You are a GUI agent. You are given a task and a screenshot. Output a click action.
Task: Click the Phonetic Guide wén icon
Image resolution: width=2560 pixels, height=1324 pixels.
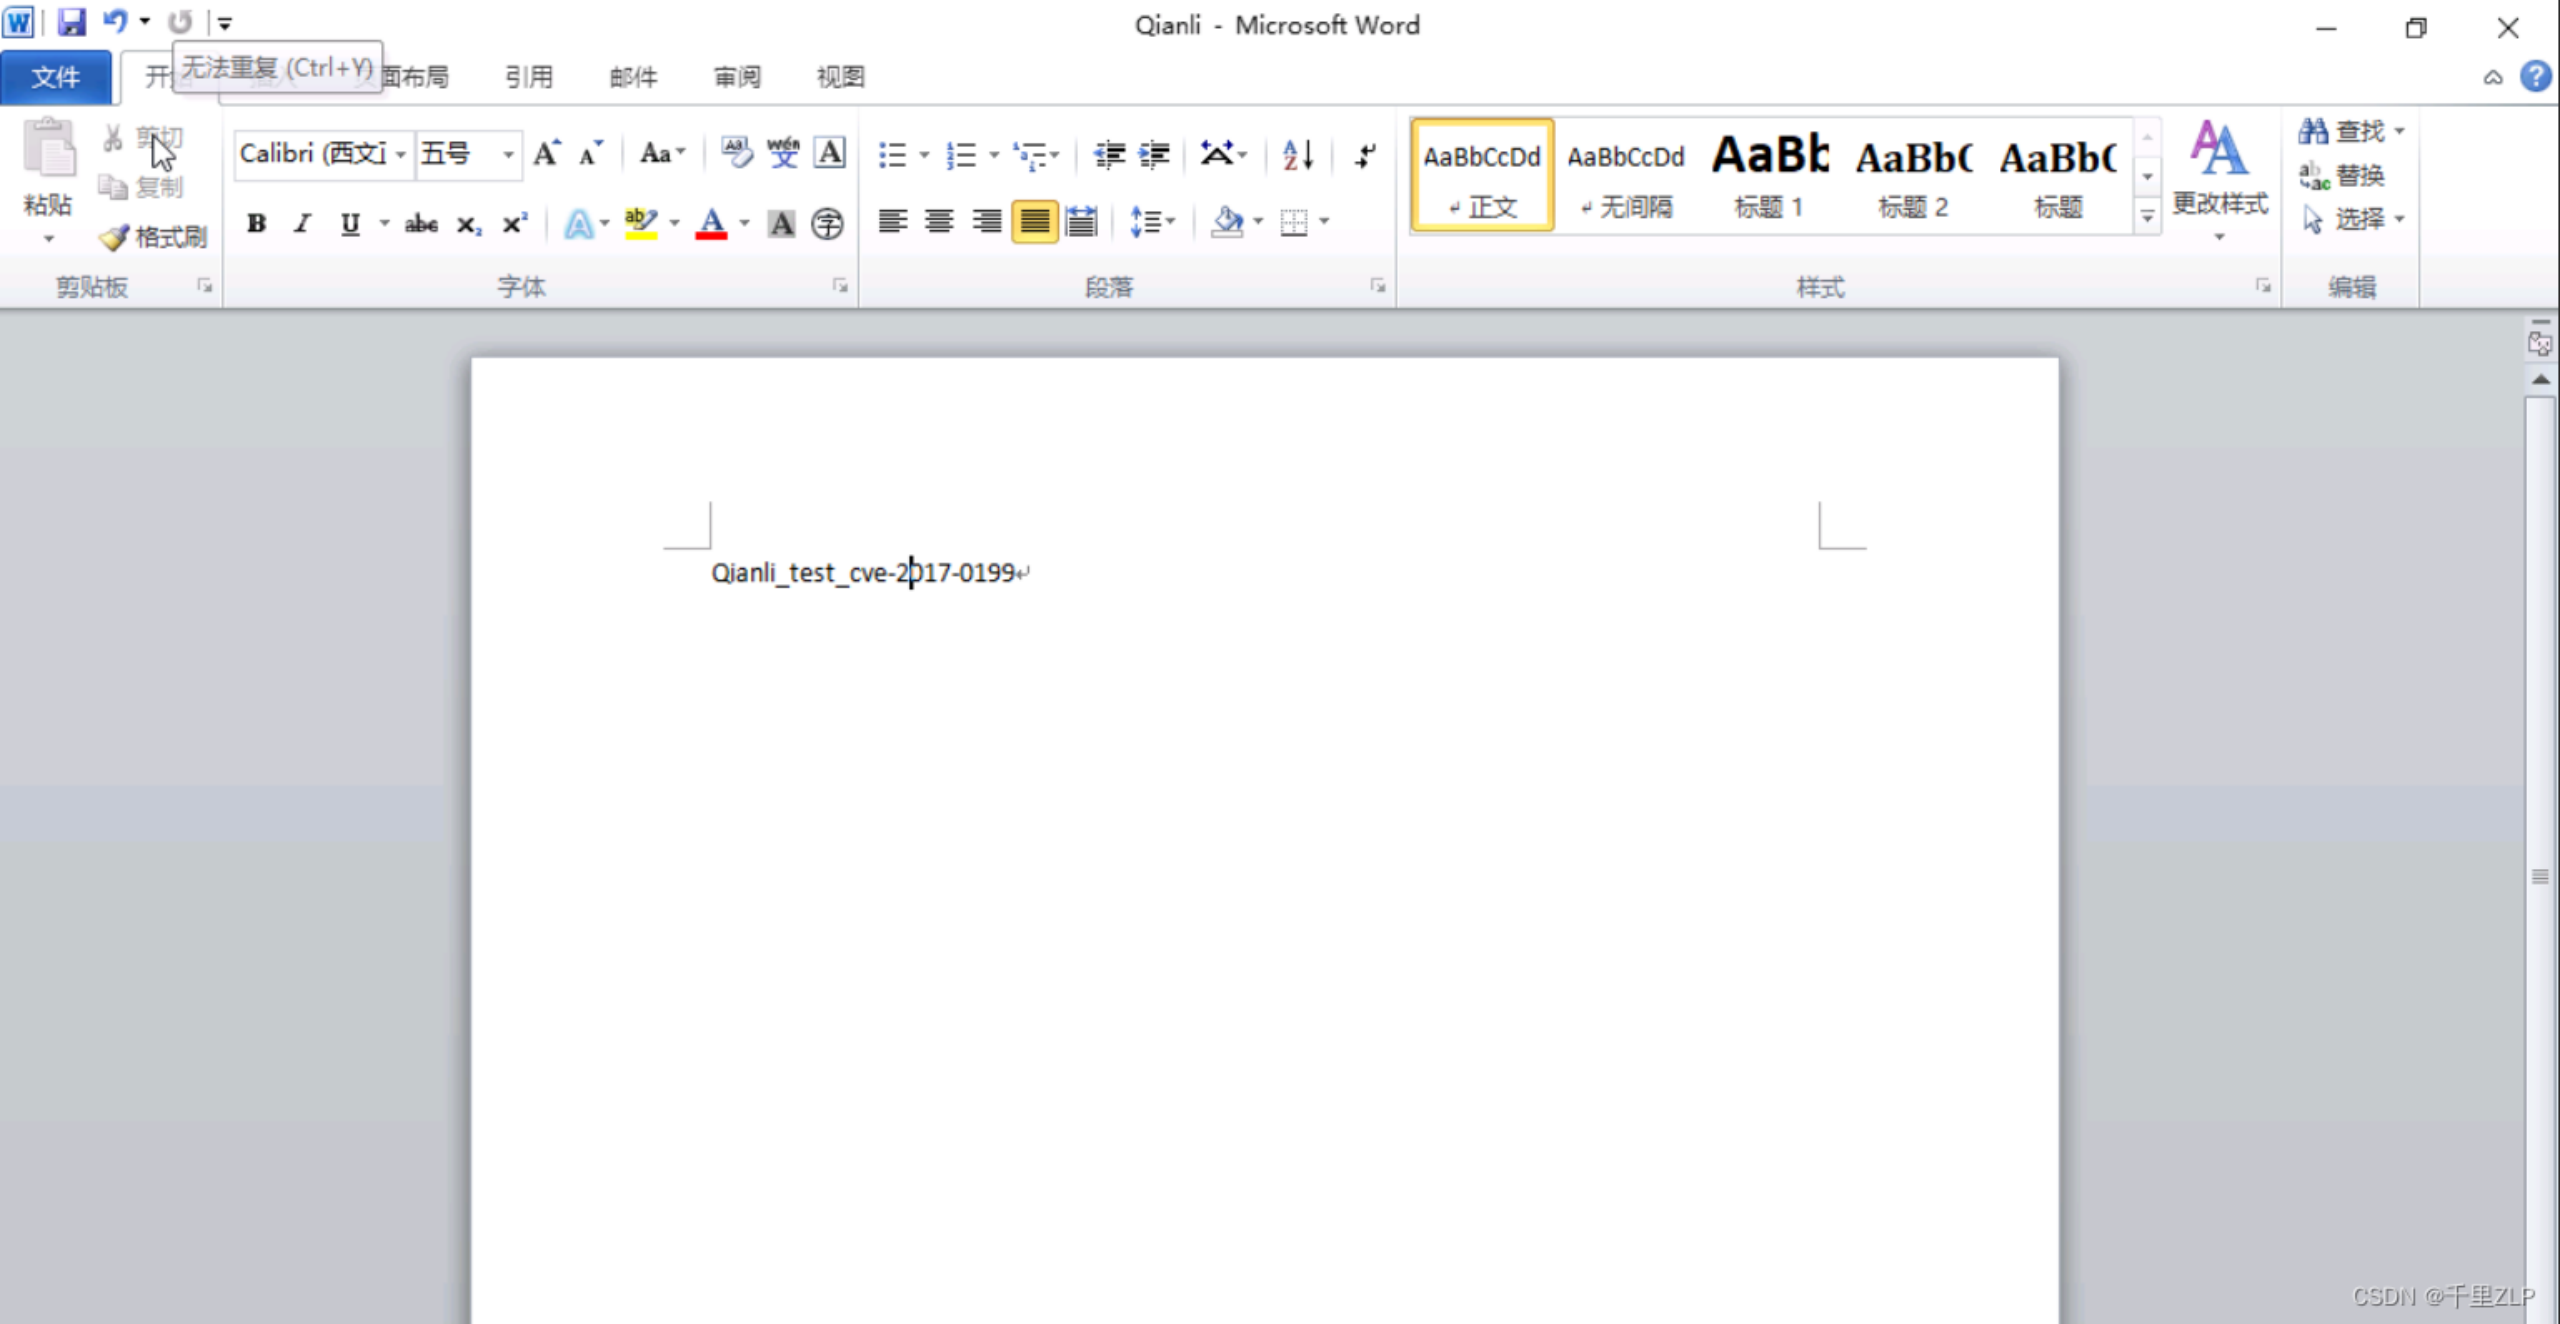783,153
